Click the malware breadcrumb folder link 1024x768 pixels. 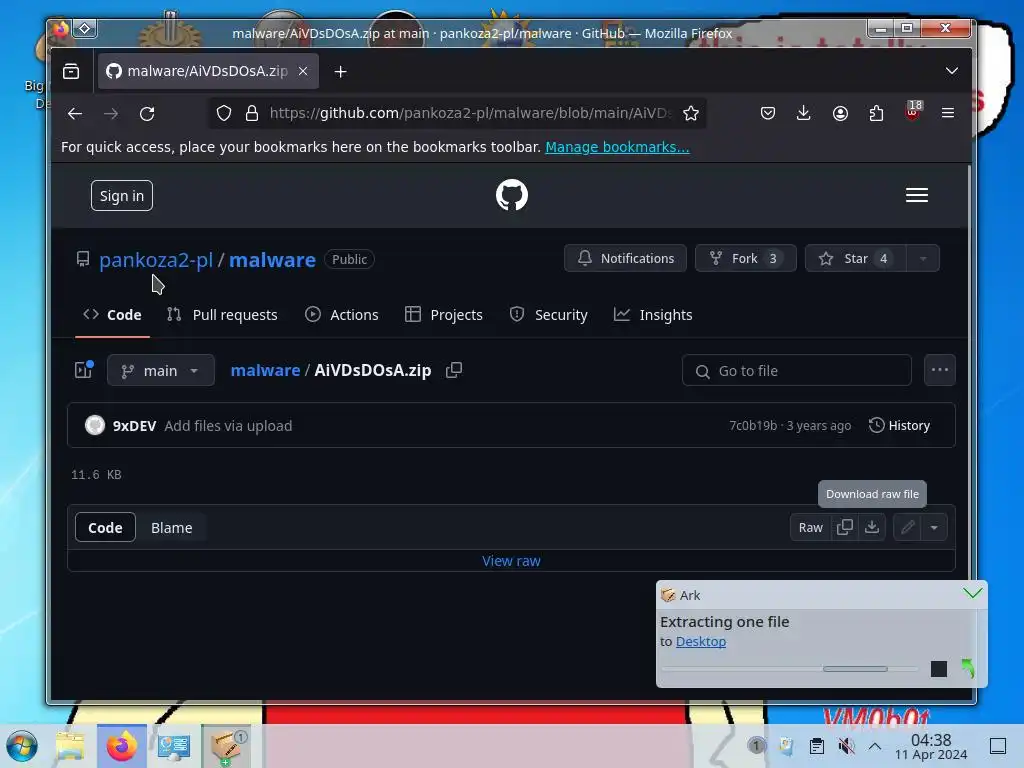coord(265,370)
